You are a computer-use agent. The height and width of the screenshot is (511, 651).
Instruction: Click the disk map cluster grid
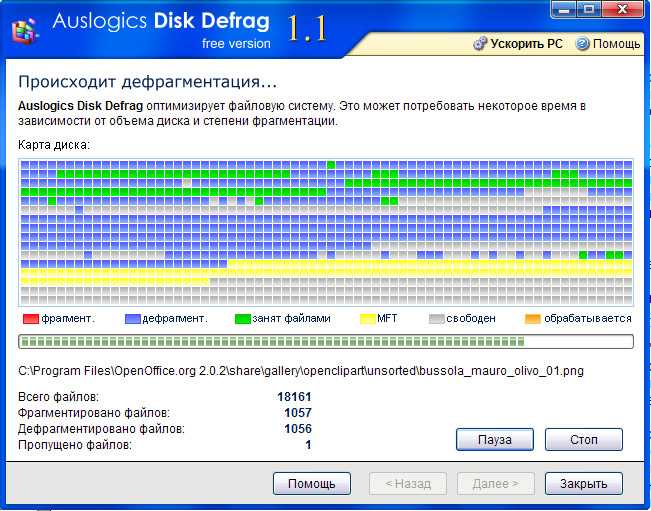point(326,232)
